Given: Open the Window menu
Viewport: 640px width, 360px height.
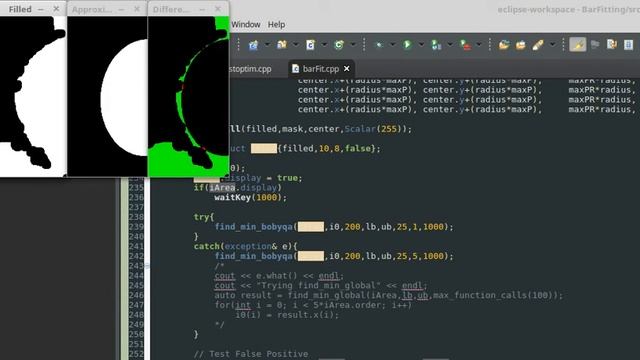Looking at the screenshot, I should [x=246, y=24].
